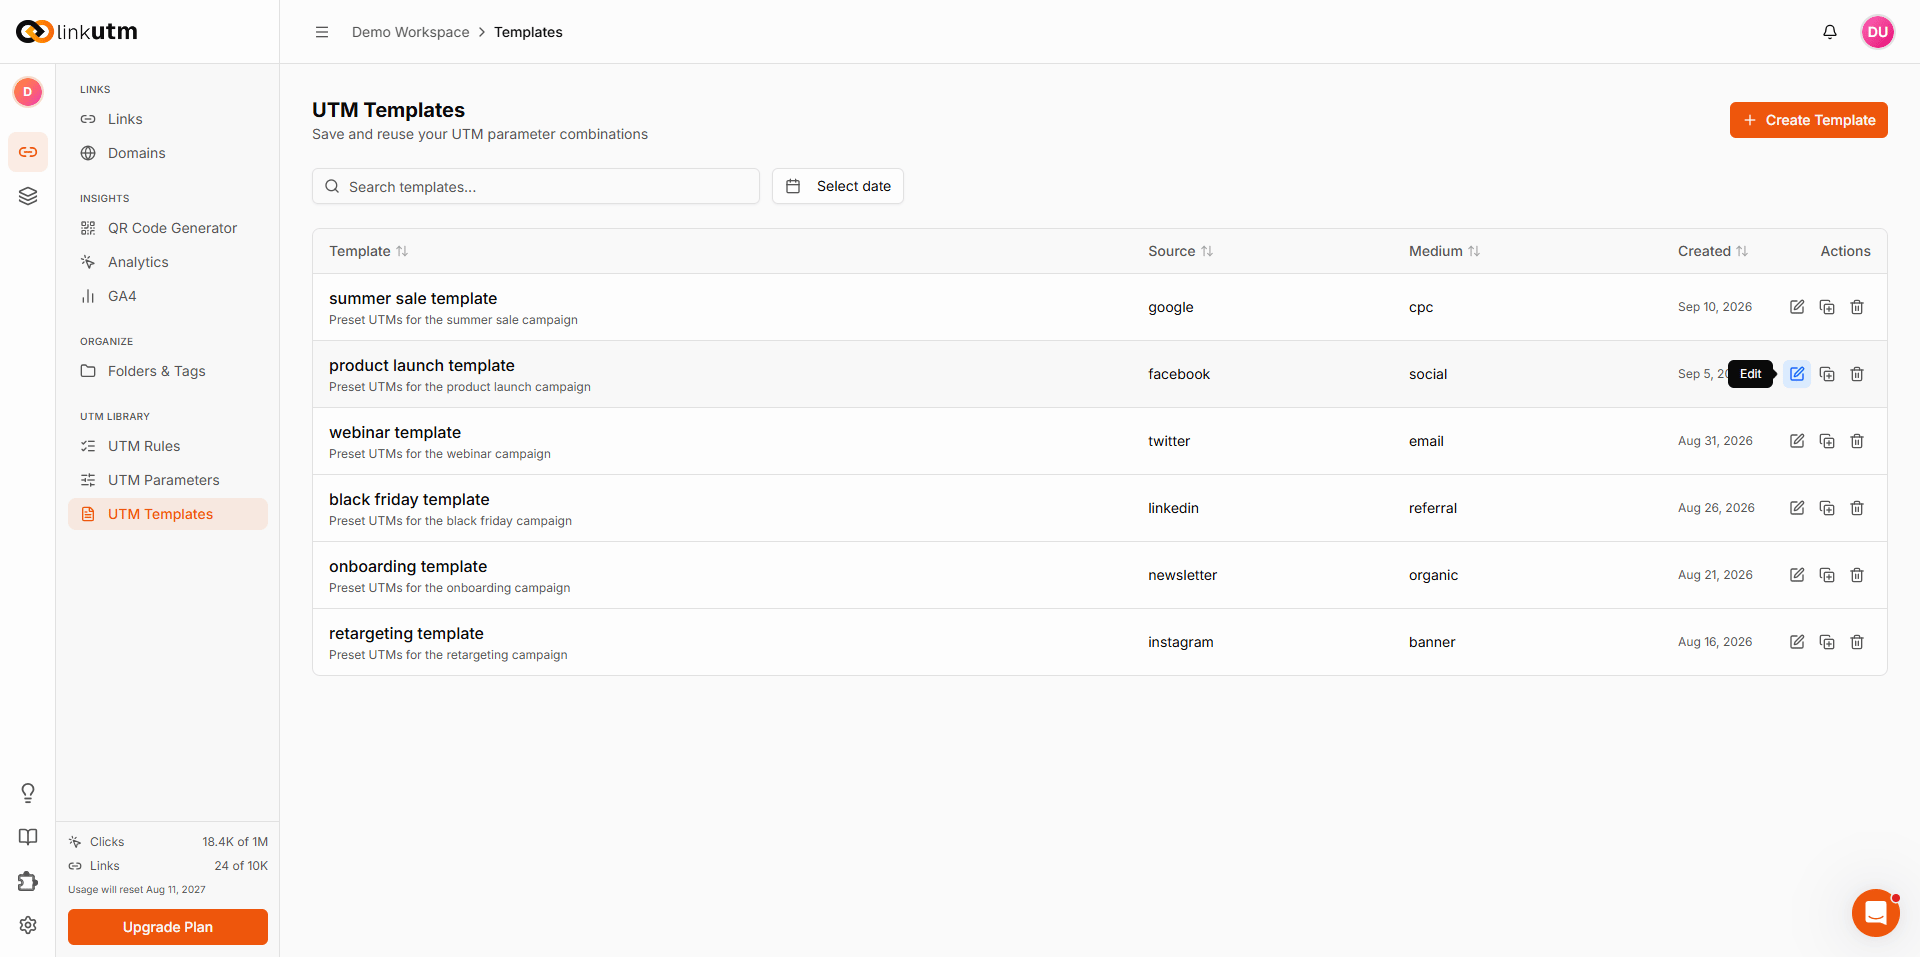Edit the webinar template

(1797, 441)
